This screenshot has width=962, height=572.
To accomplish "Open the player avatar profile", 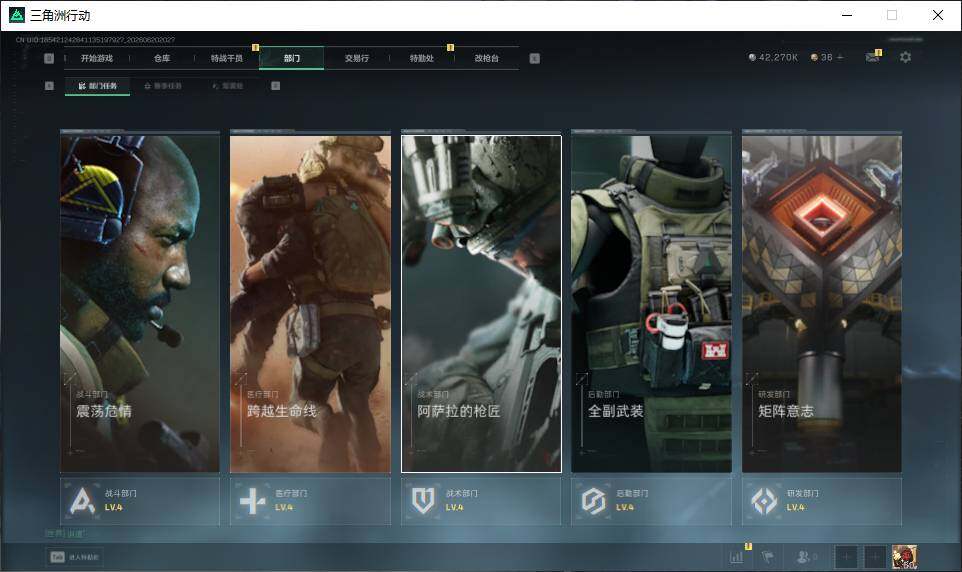I will coord(905,557).
